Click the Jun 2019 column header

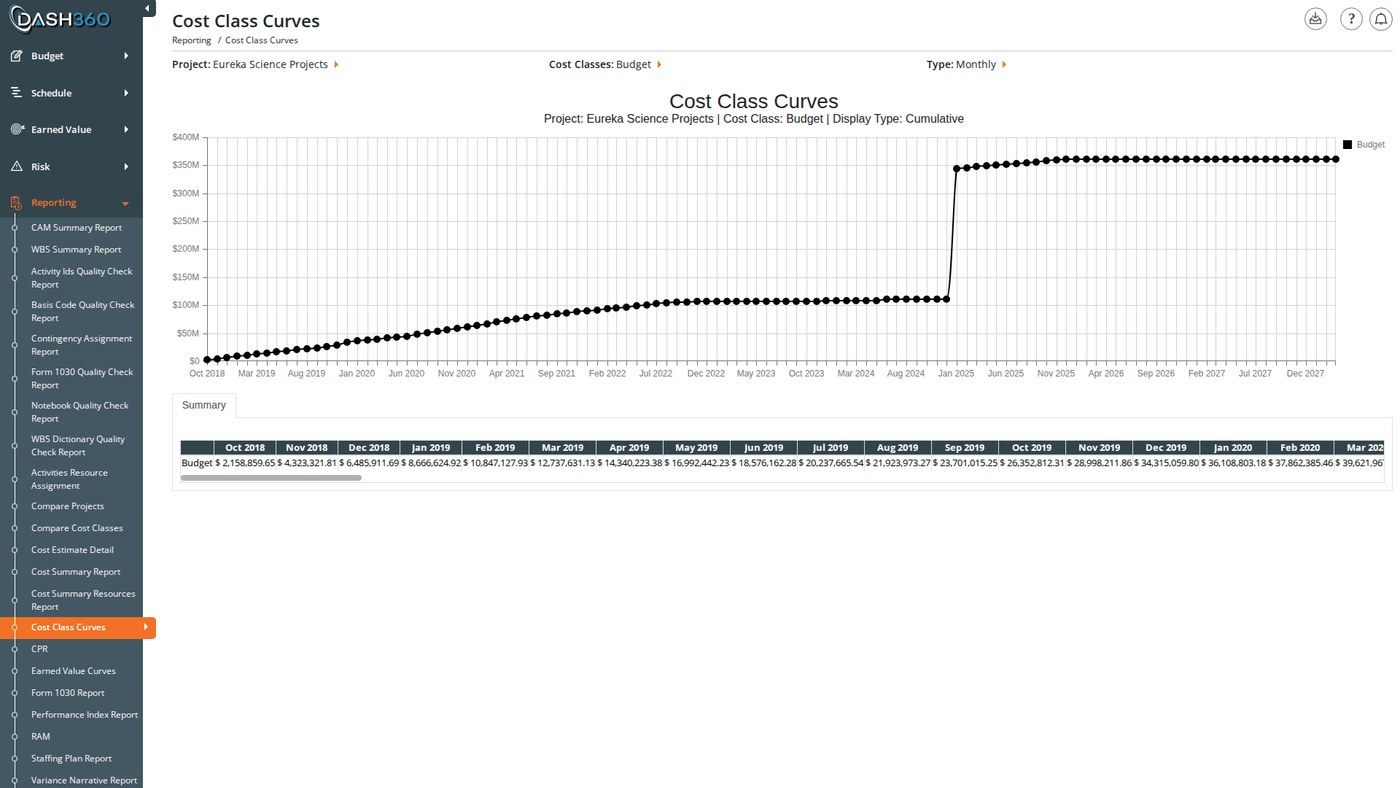764,448
